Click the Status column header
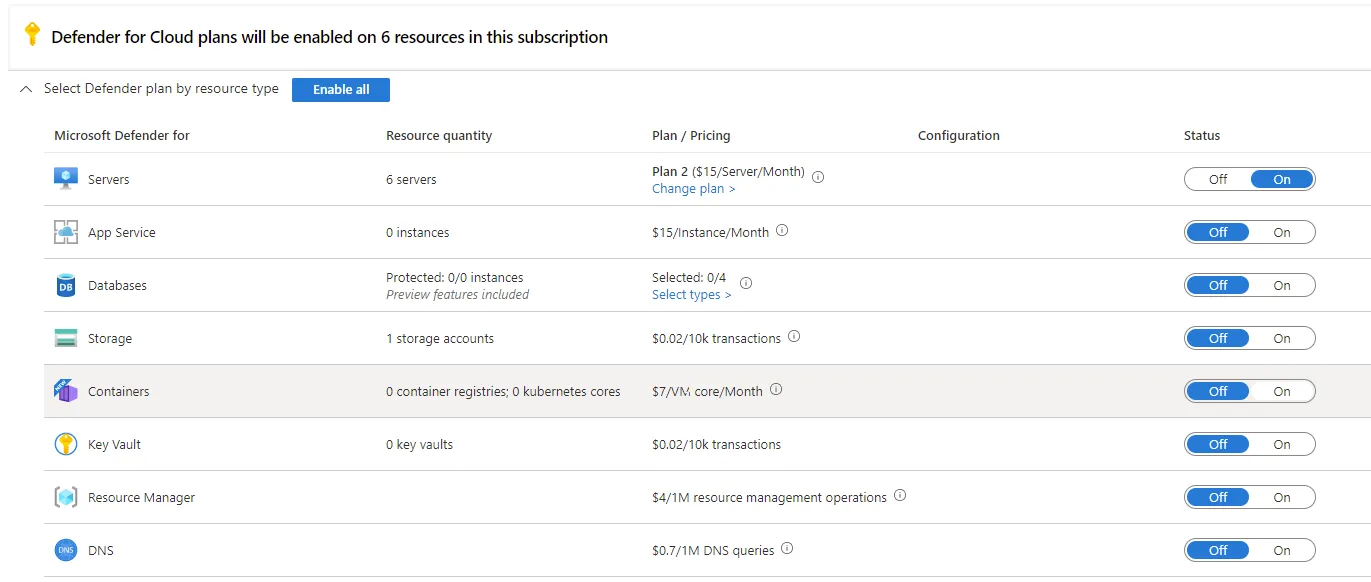The height and width of the screenshot is (582, 1371). tap(1202, 135)
